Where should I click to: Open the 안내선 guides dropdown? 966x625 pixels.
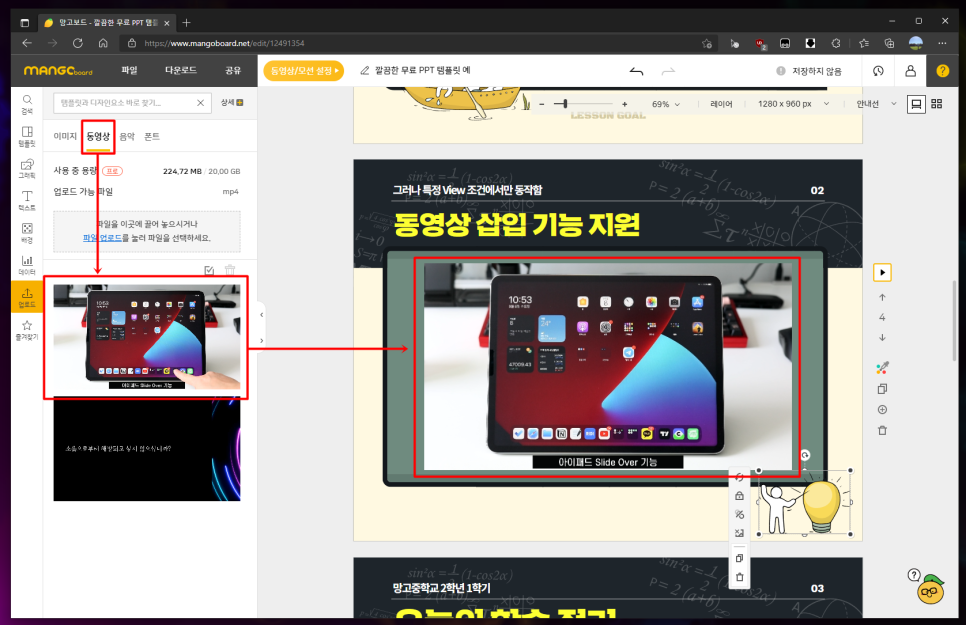[x=876, y=104]
